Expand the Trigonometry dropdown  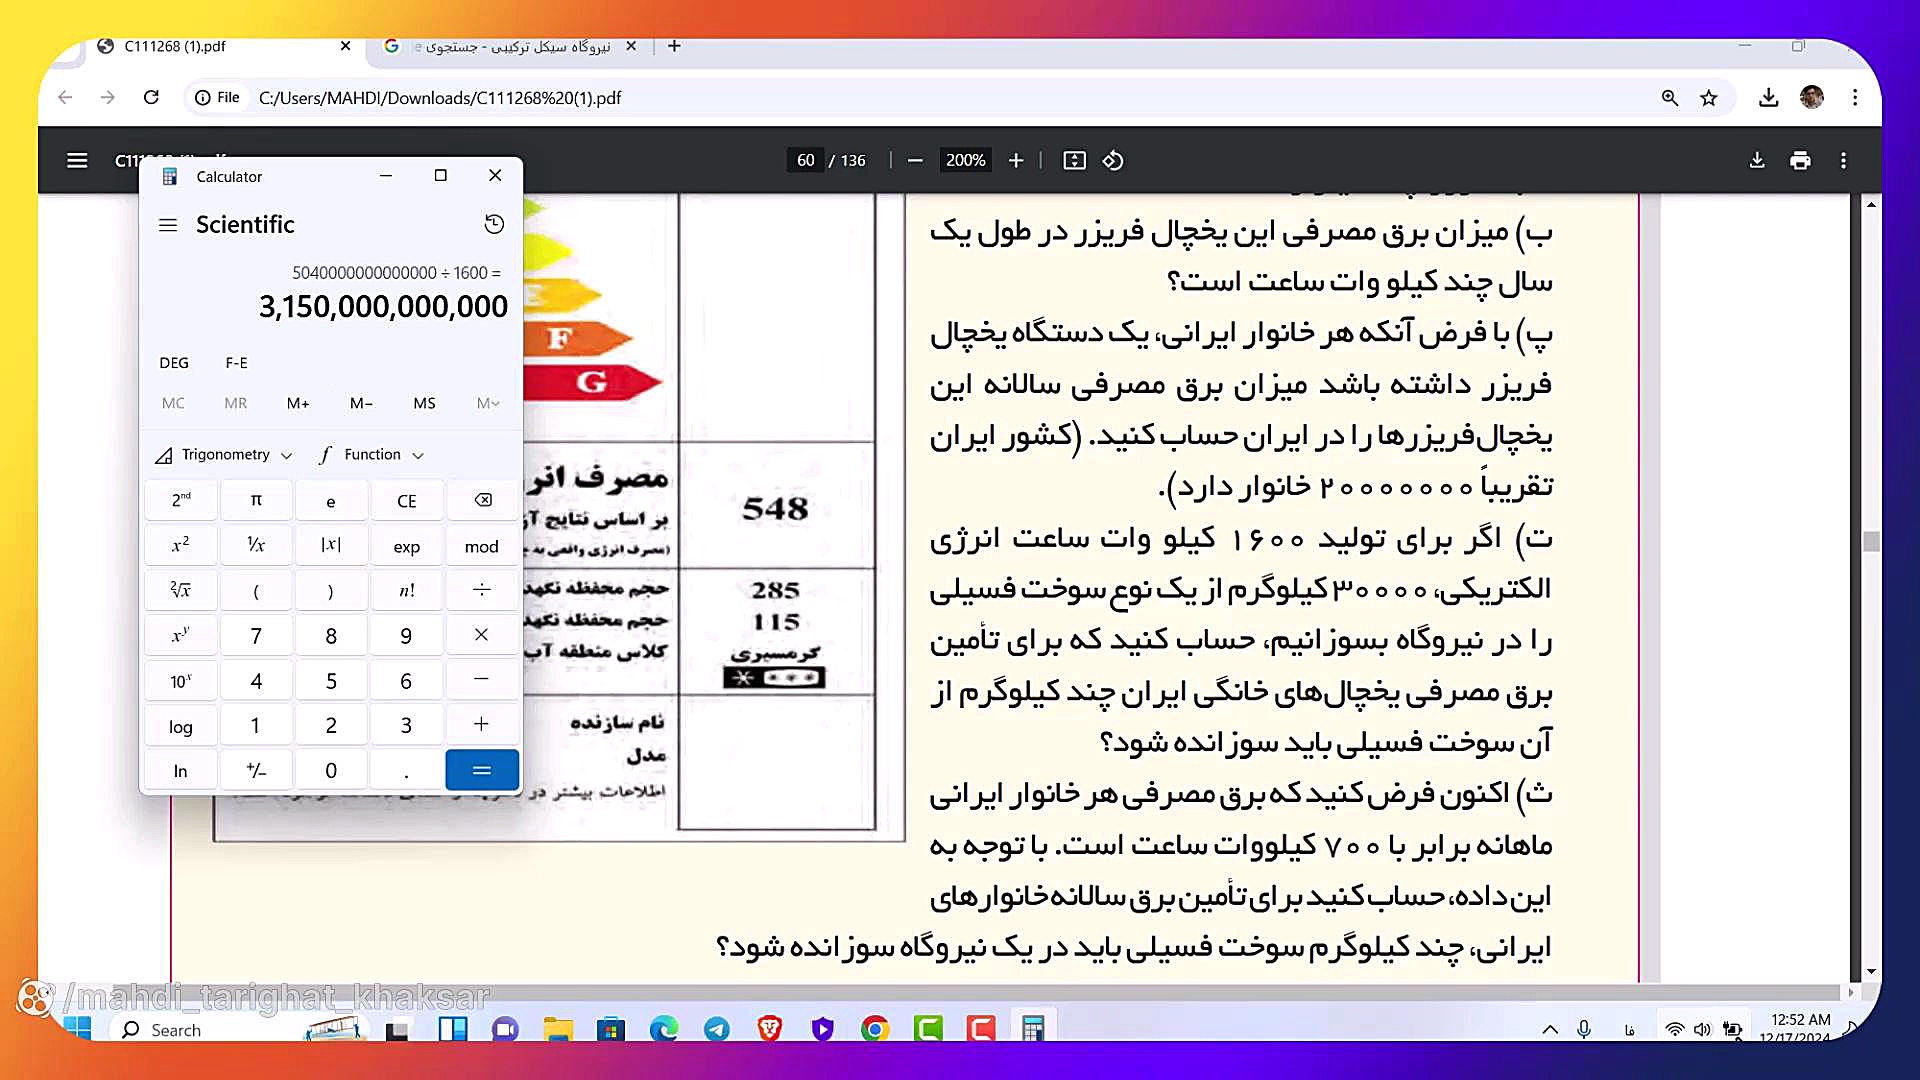(225, 455)
